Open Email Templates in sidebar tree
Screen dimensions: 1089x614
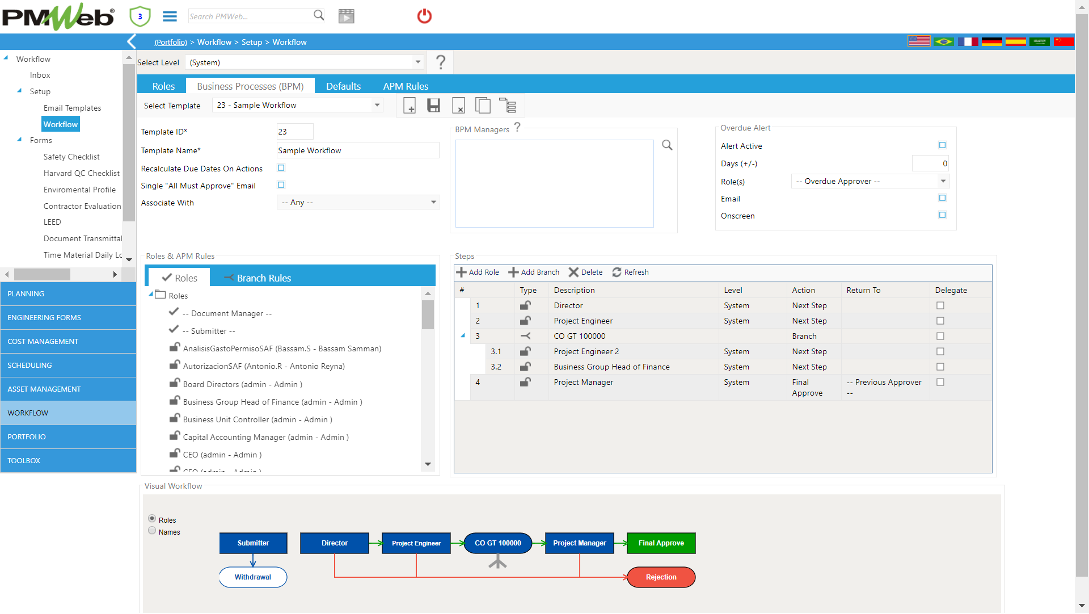coord(72,108)
